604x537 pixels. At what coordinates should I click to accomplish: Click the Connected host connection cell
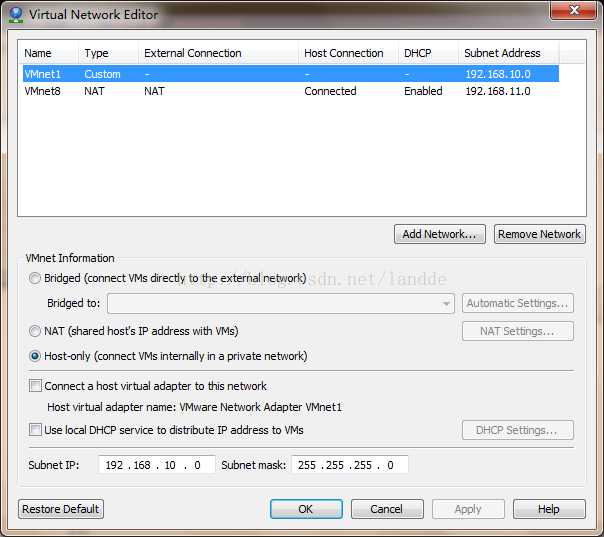[330, 91]
